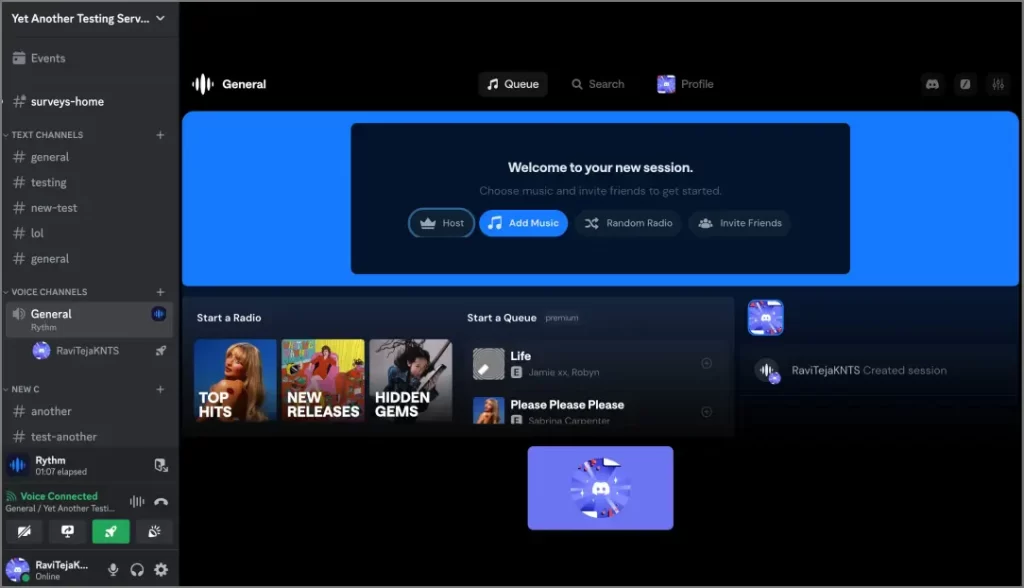Open the soundboard
Viewport: 1024px width, 588px height.
154,532
